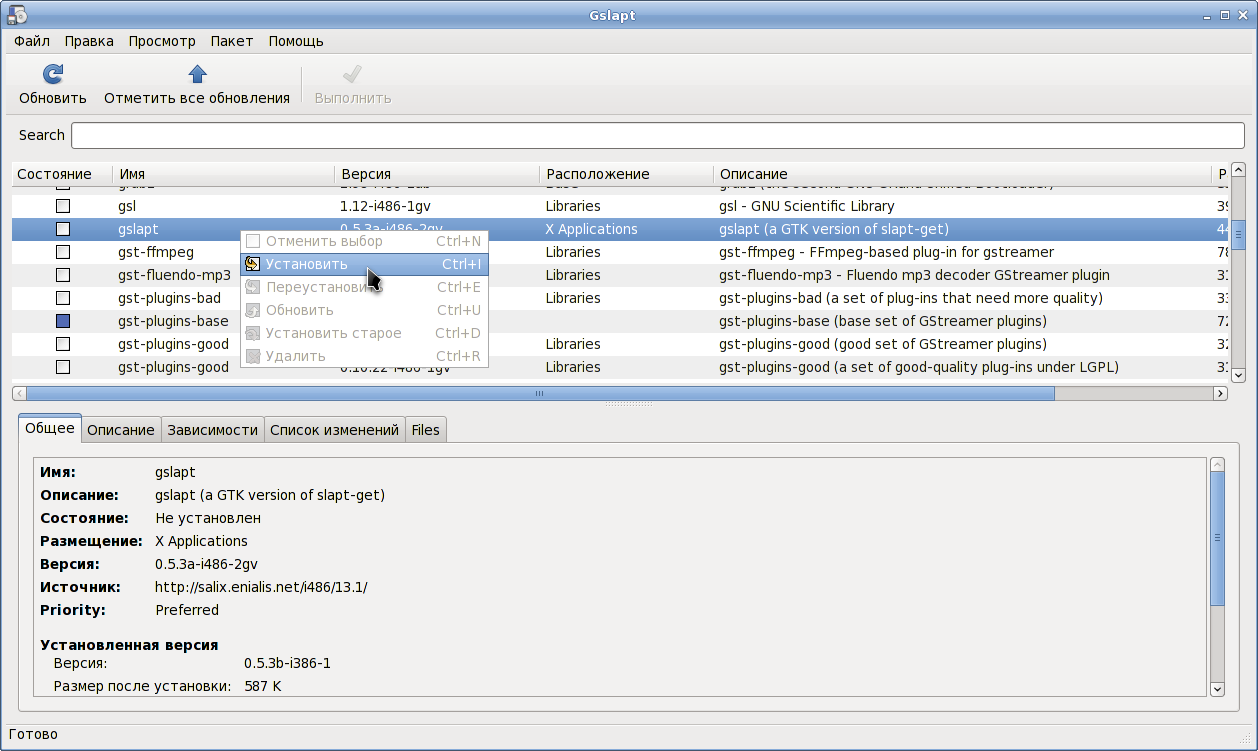Image resolution: width=1258 pixels, height=751 pixels.
Task: Click the details panel vertical scrollbar thumb
Action: (1217, 538)
